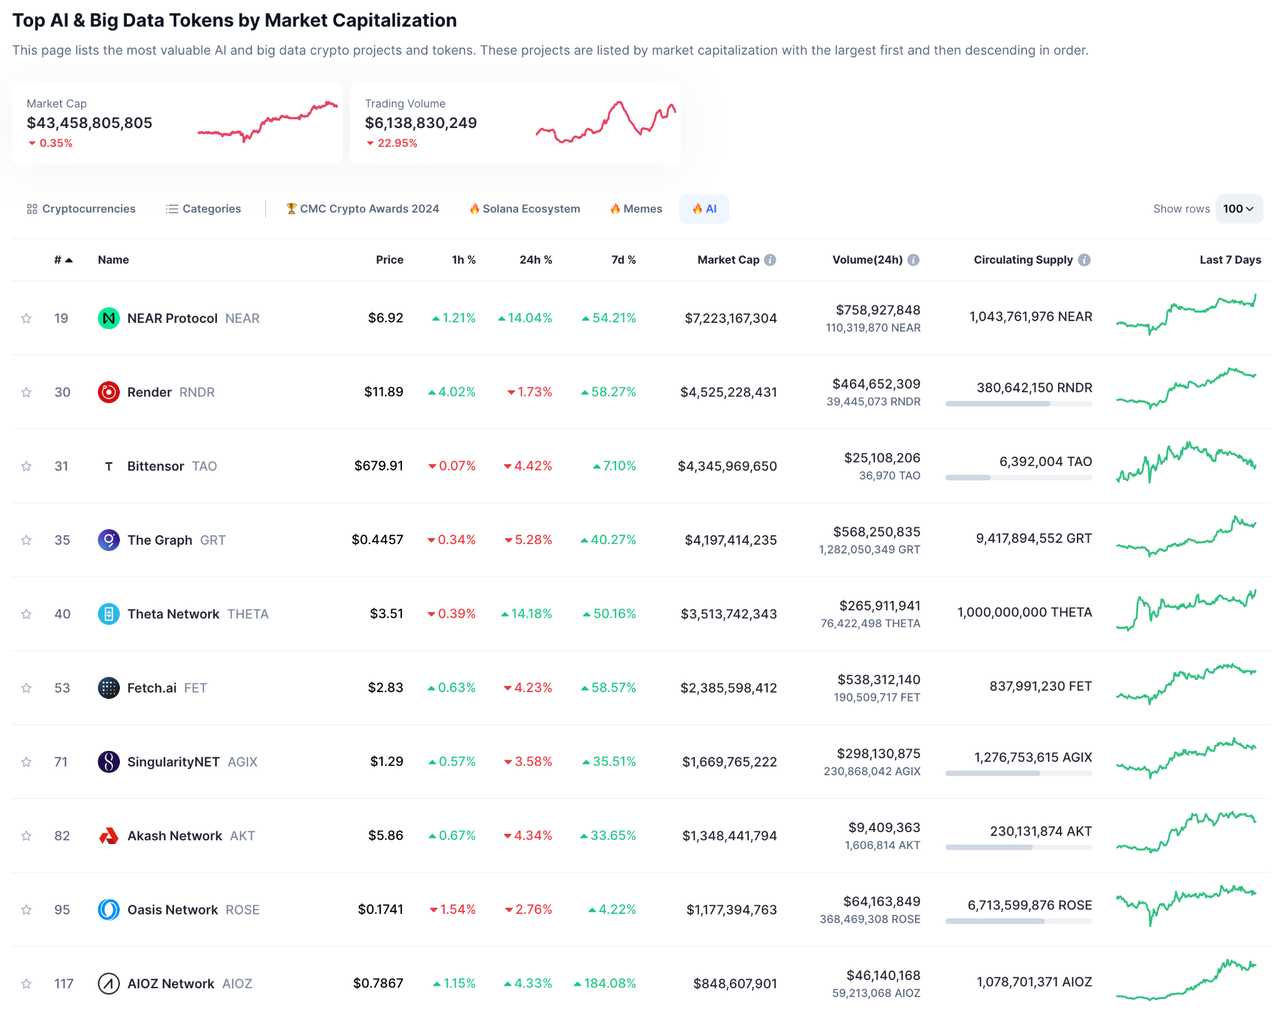Click the Fetch.ai coin logo
The image size is (1280, 1017).
coord(108,688)
